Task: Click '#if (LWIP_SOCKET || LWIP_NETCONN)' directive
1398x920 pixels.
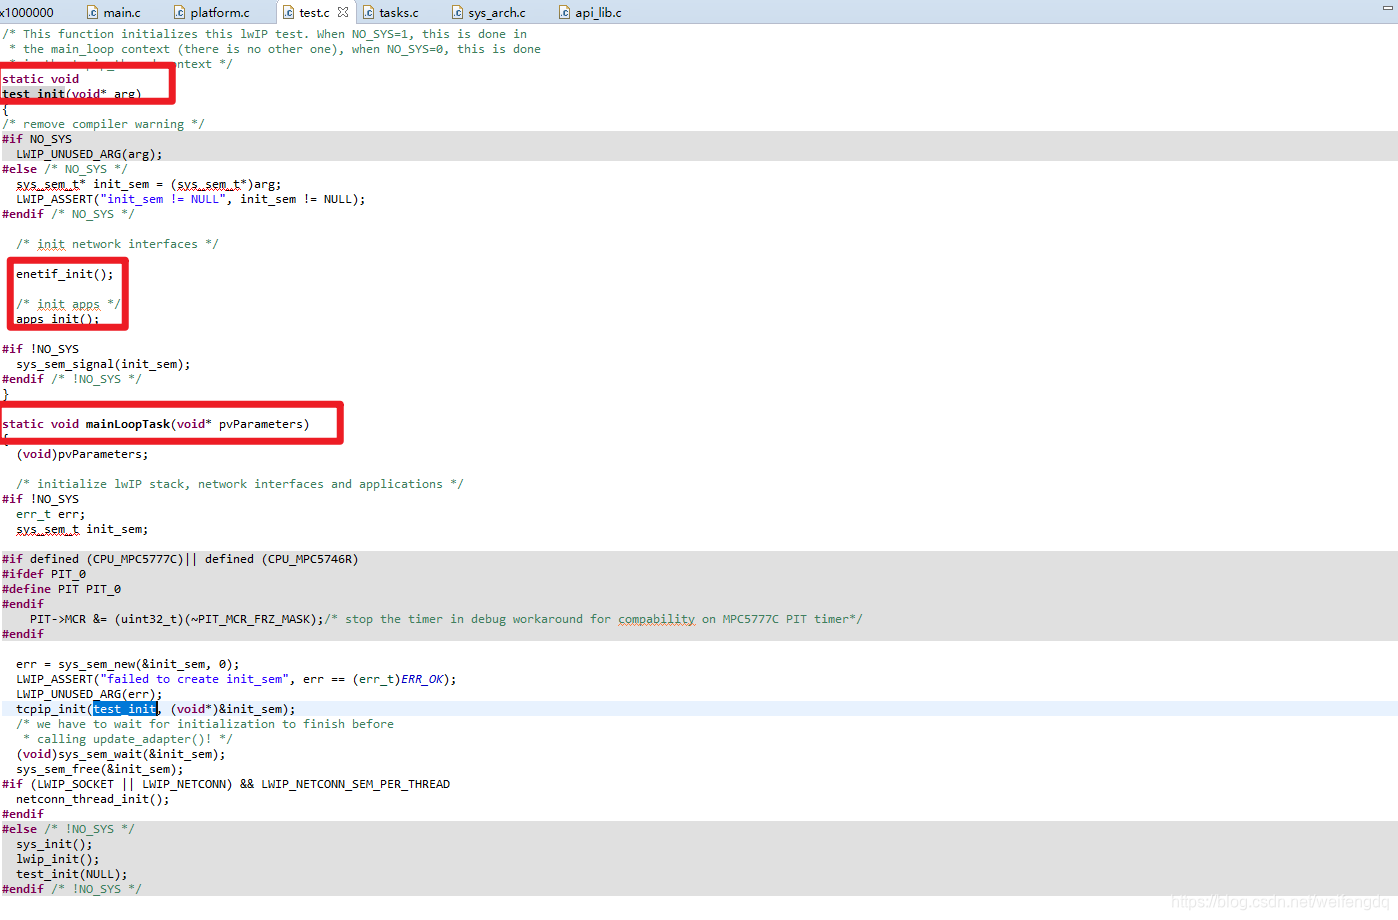Action: click(226, 784)
